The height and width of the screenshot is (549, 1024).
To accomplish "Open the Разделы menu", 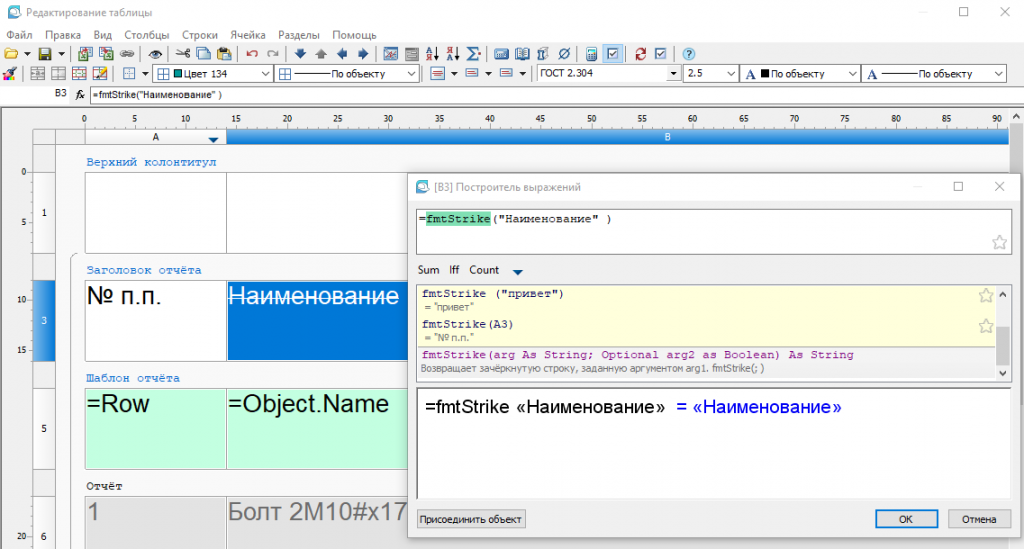I will point(298,35).
